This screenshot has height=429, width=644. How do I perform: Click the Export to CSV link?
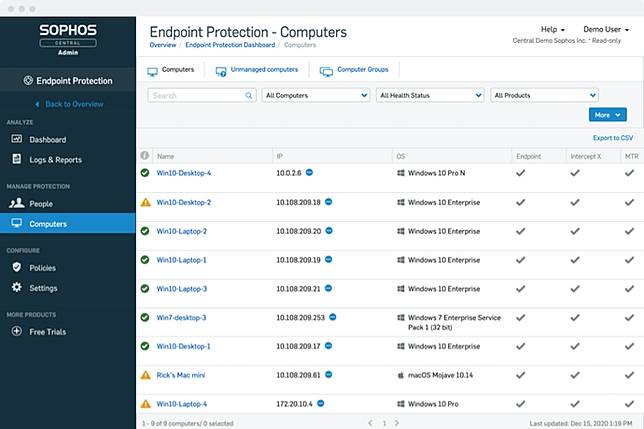pos(612,138)
